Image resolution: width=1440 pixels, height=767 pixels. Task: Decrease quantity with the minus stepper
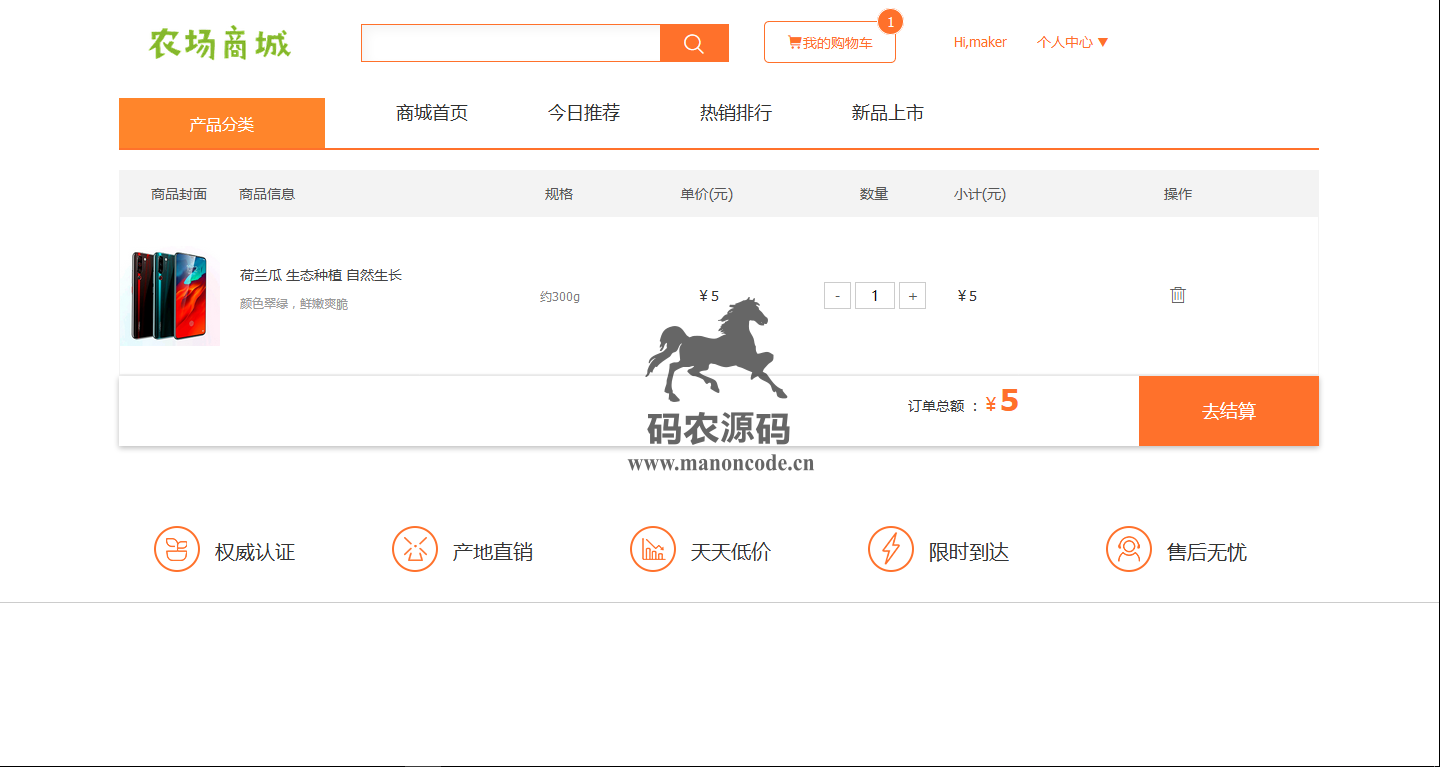pyautogui.click(x=837, y=295)
